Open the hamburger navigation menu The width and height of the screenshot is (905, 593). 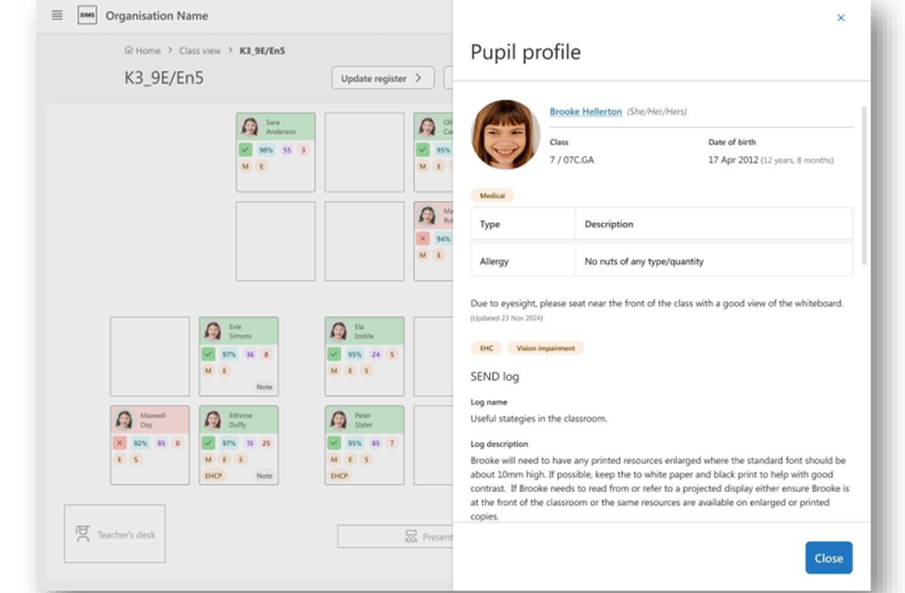[x=57, y=16]
